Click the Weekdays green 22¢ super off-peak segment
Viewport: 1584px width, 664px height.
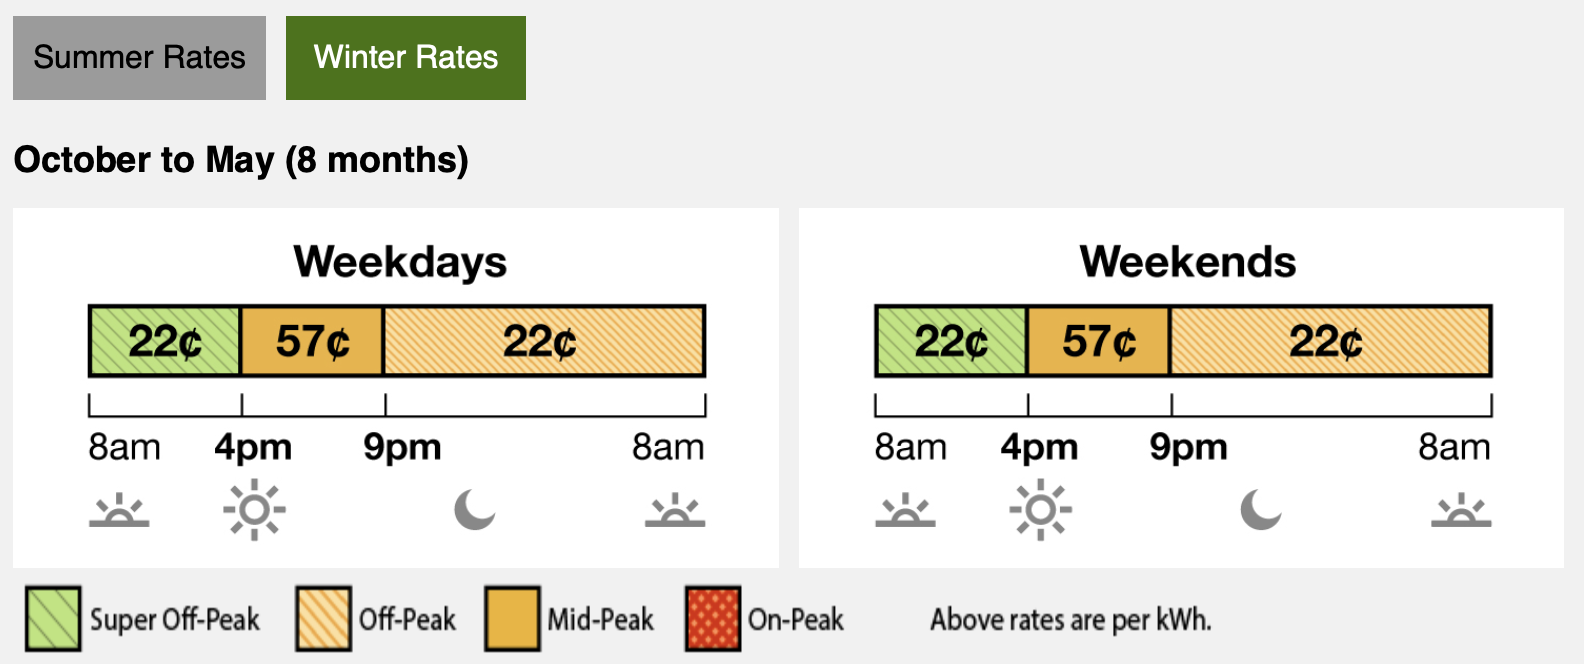[x=165, y=341]
